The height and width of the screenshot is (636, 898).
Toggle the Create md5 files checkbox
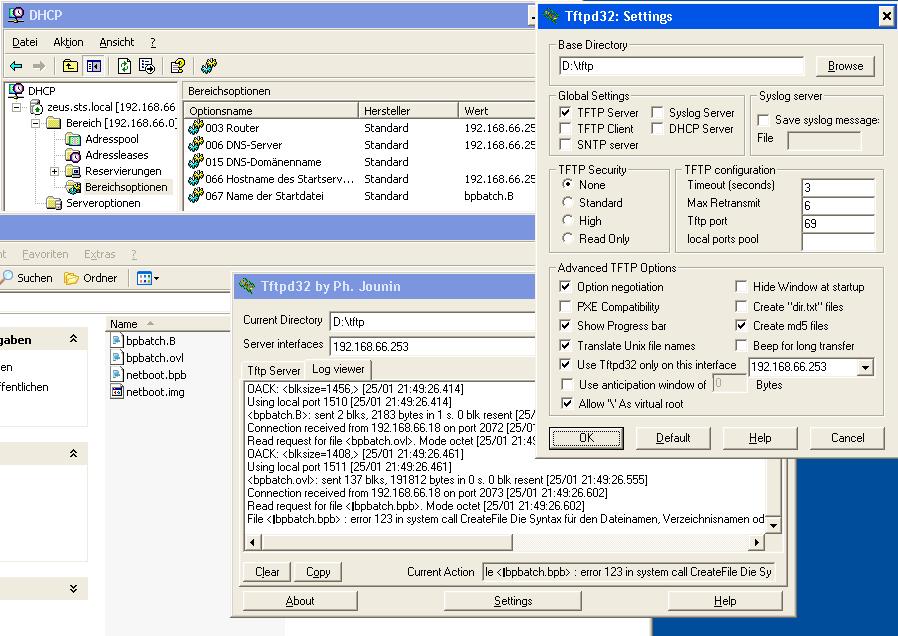point(742,326)
